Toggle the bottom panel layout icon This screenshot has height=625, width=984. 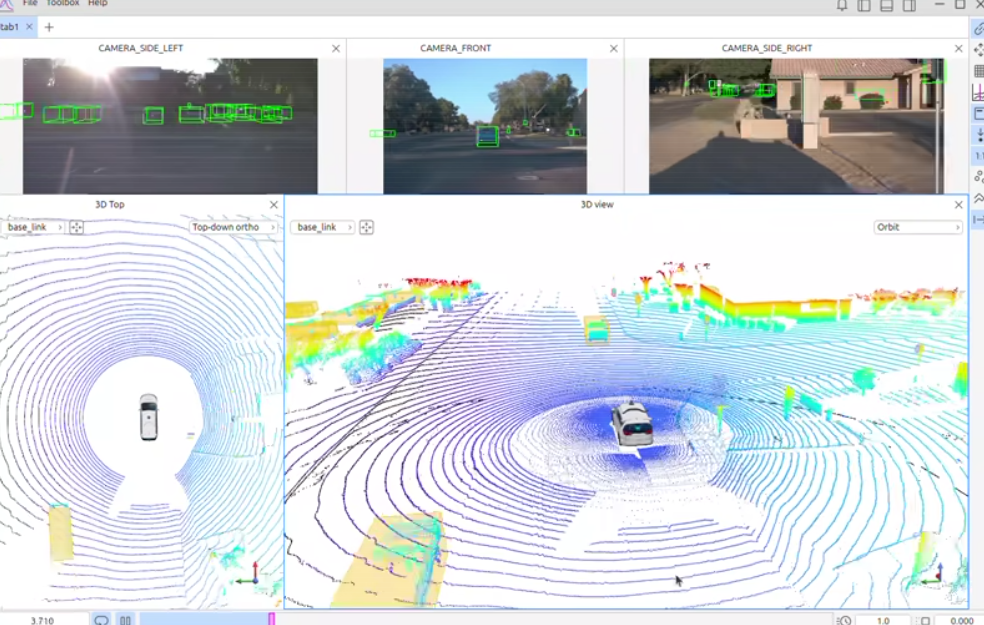(x=887, y=5)
